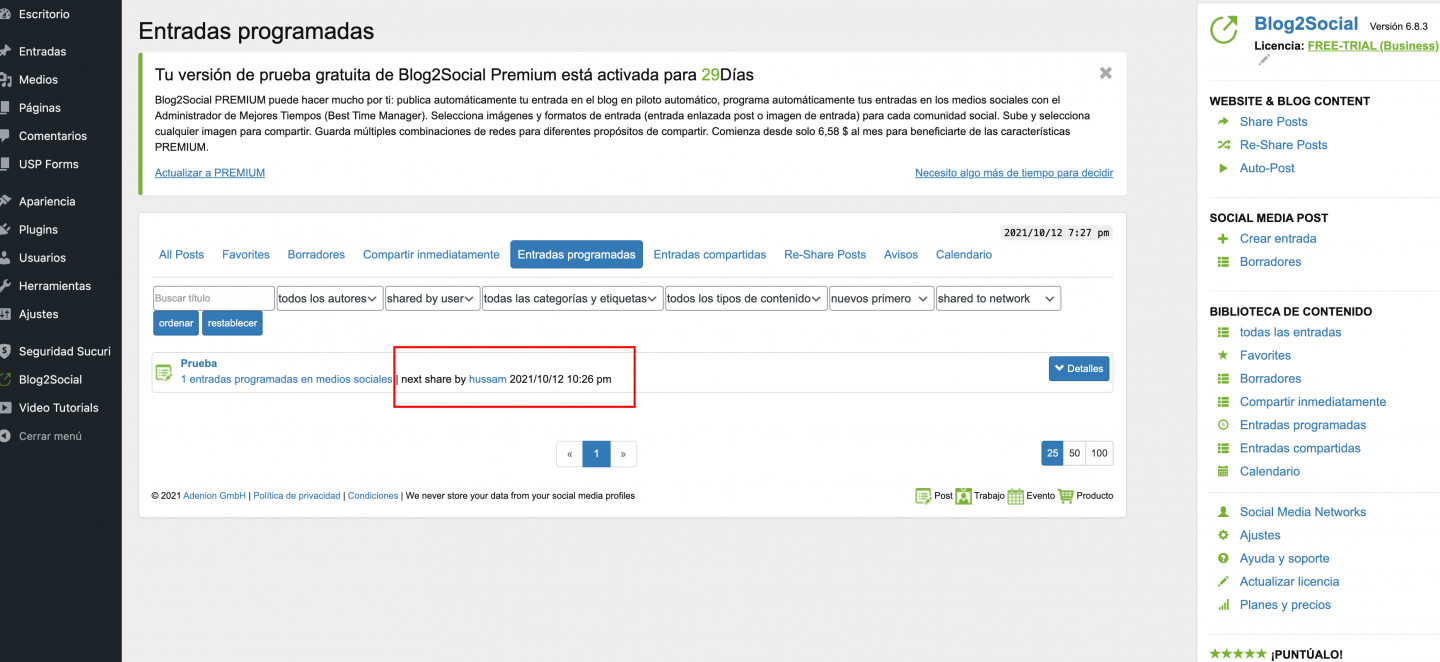Click the clock icon beside Entradas programadas in the right panel

click(1223, 425)
